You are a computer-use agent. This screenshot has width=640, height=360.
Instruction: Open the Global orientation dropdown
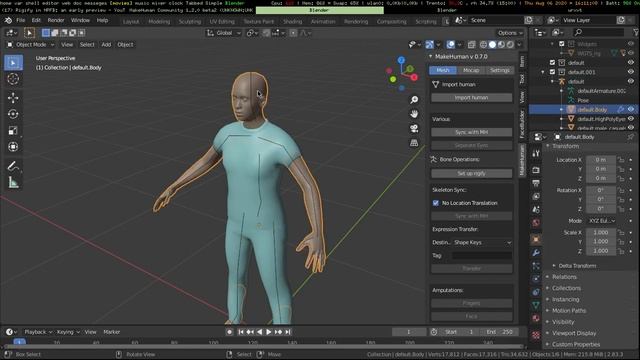(224, 33)
